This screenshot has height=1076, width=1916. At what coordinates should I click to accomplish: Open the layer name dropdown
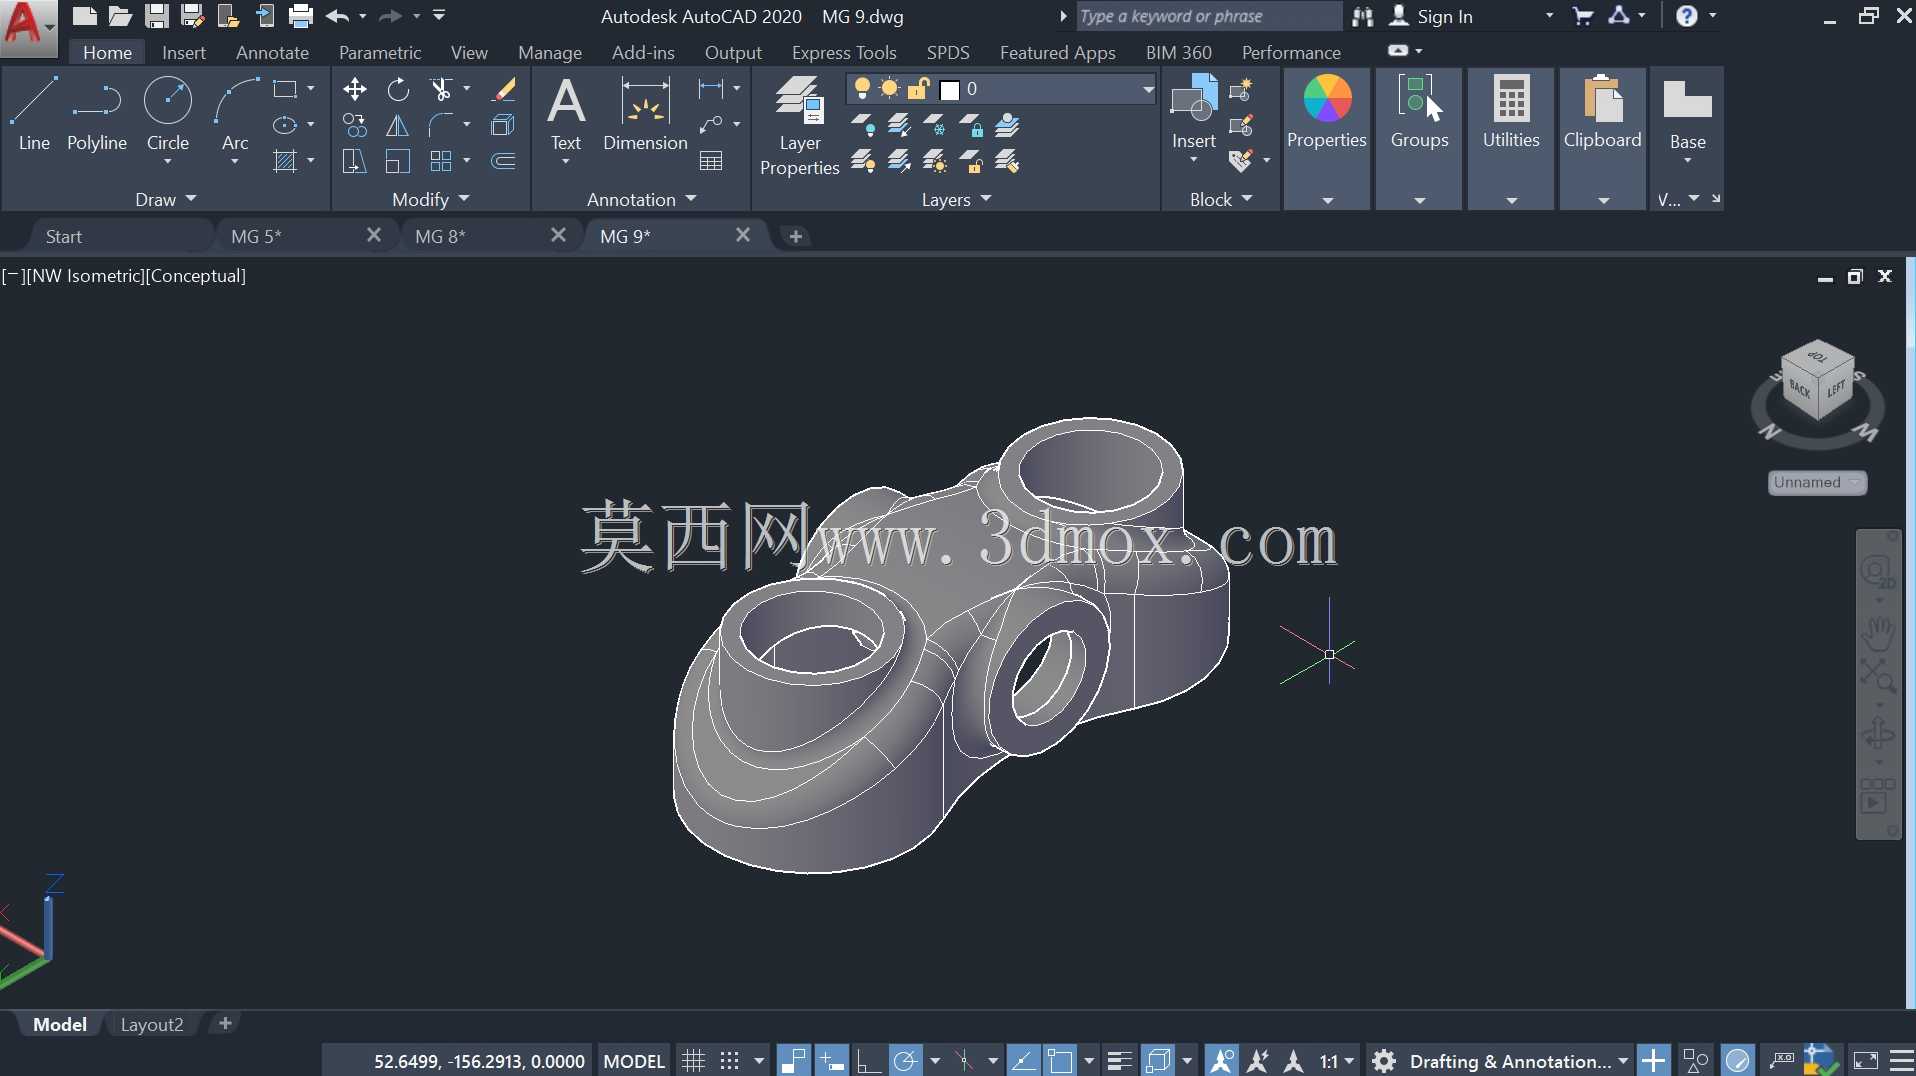click(1148, 89)
